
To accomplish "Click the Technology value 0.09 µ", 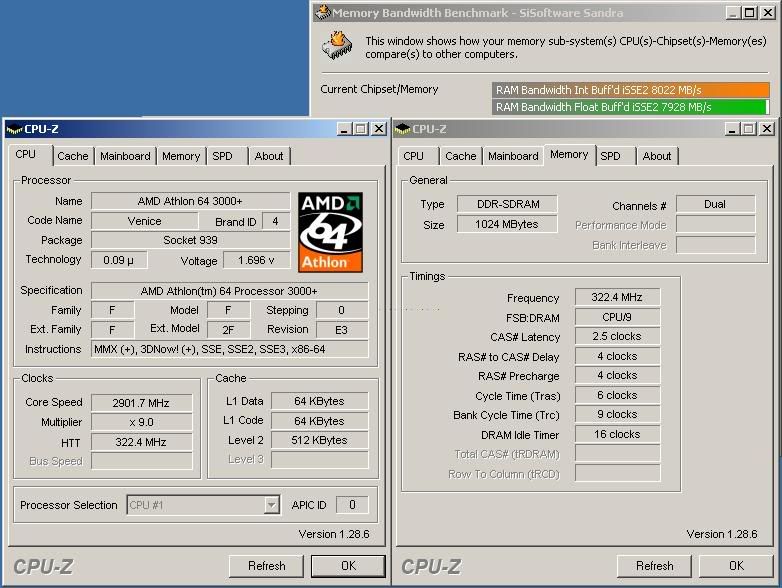I will click(x=119, y=260).
